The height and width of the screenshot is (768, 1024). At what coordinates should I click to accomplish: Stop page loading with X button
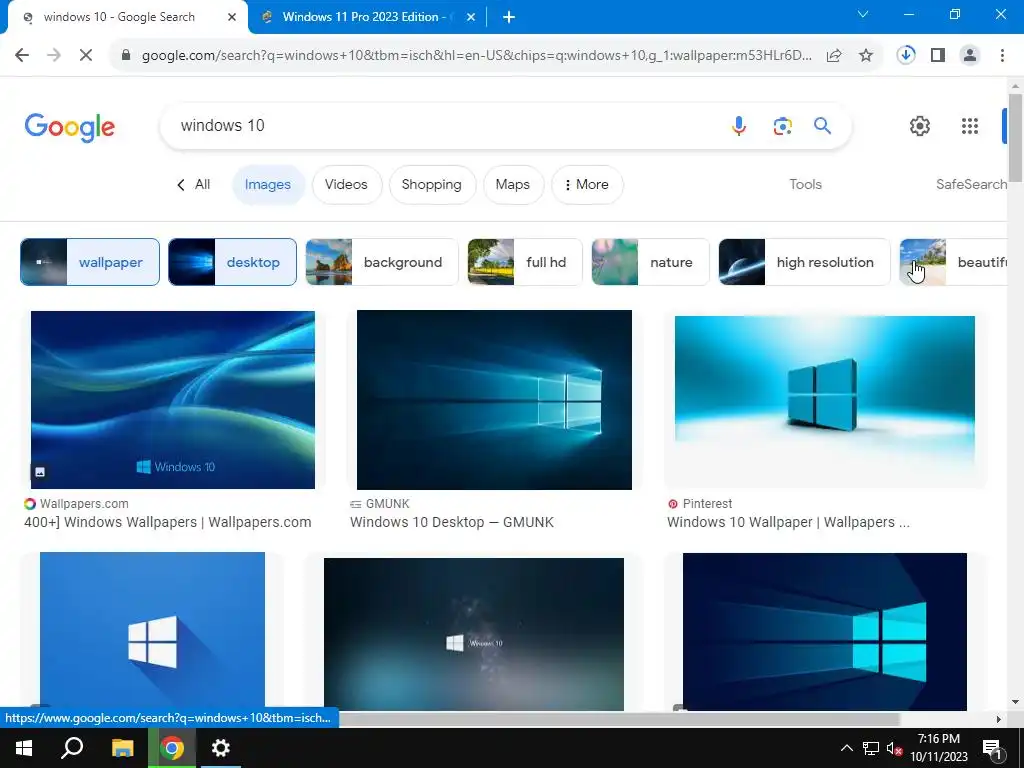point(86,56)
